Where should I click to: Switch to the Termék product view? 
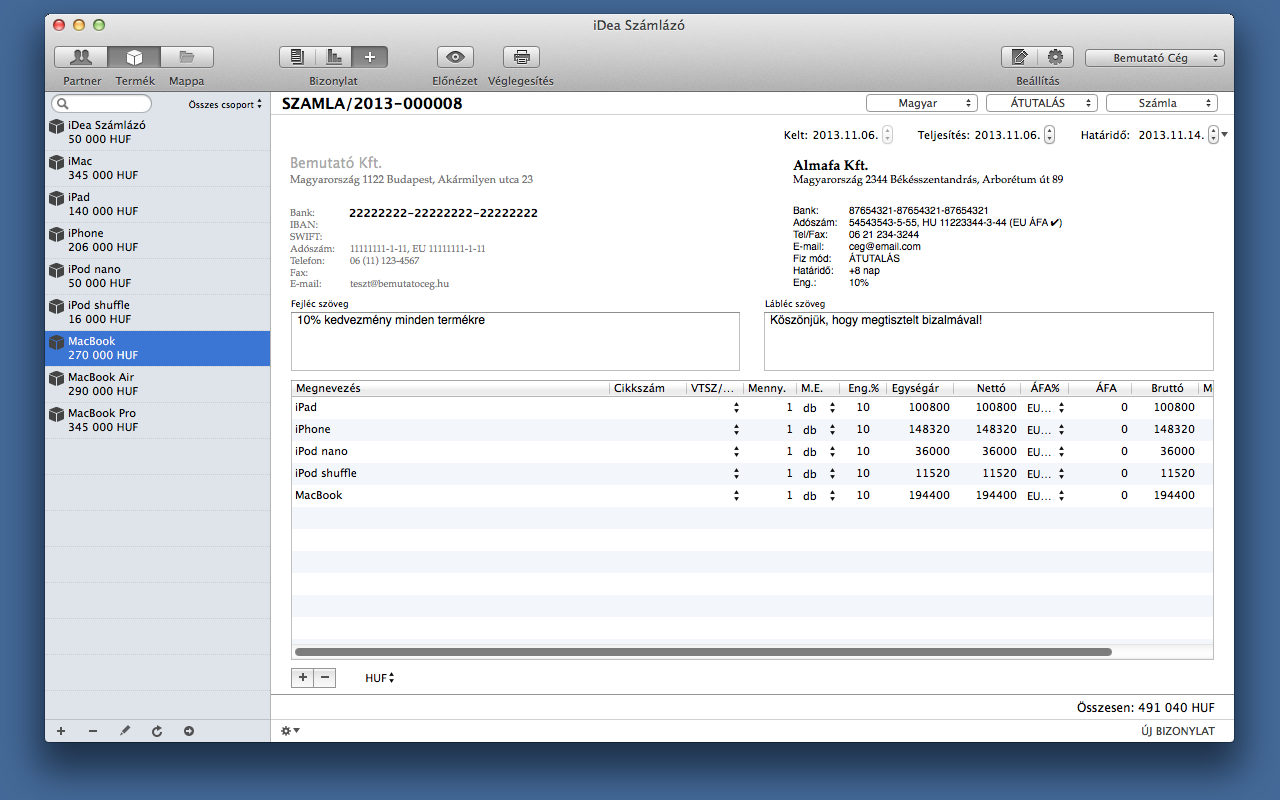135,57
